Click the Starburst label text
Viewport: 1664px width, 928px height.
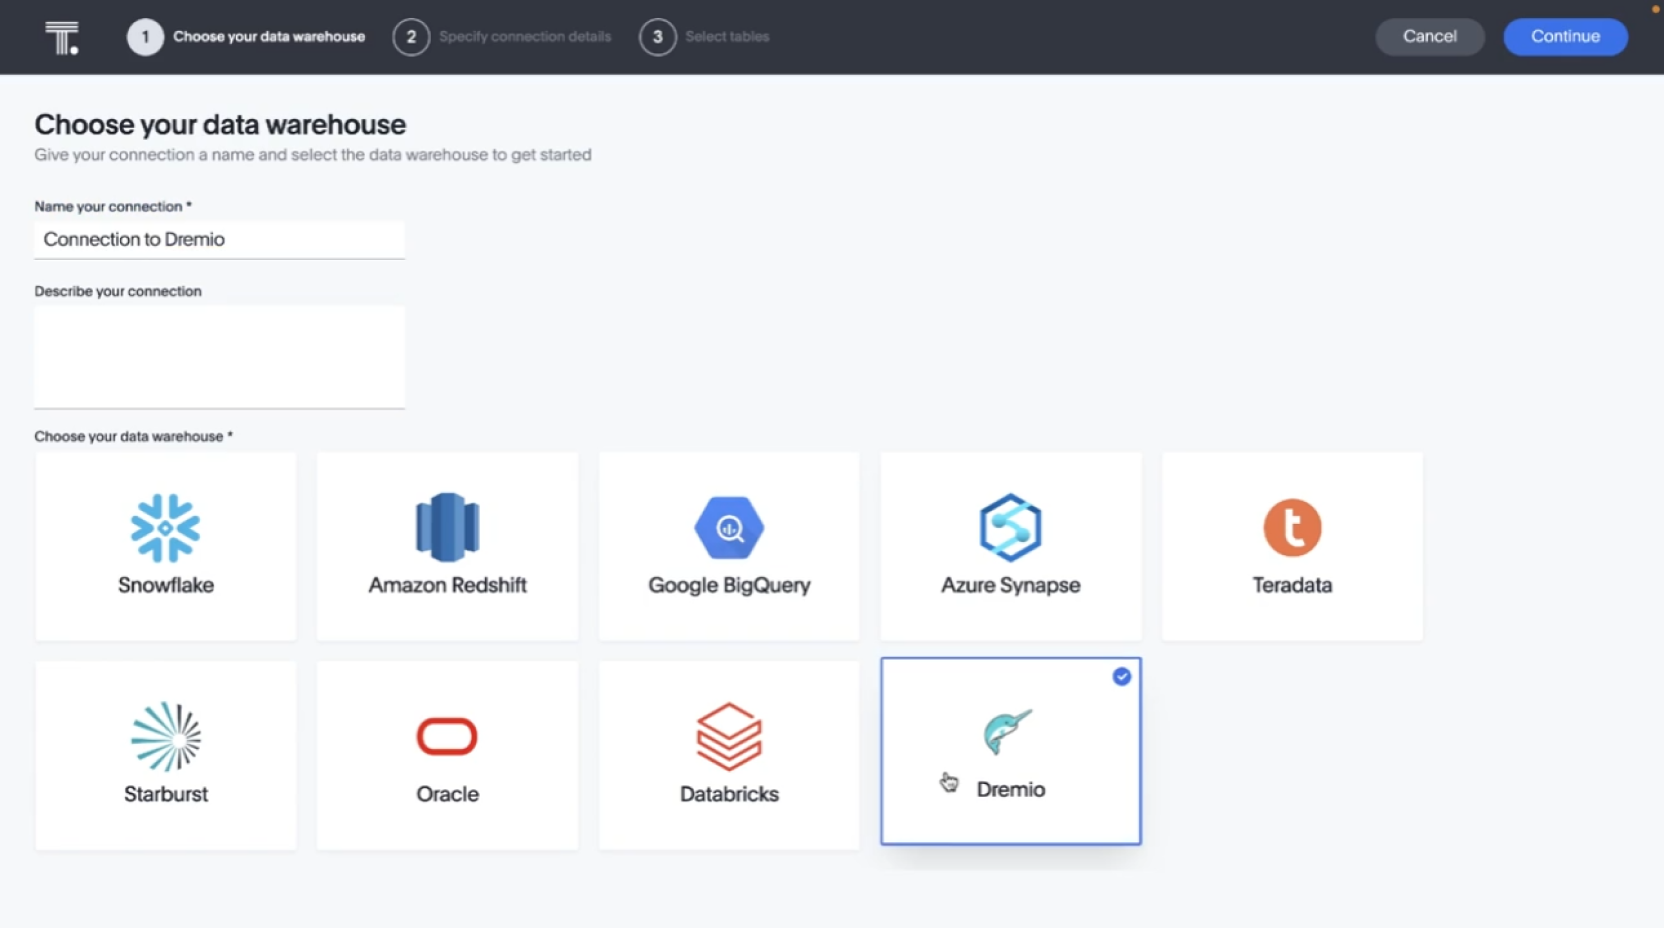tap(166, 794)
